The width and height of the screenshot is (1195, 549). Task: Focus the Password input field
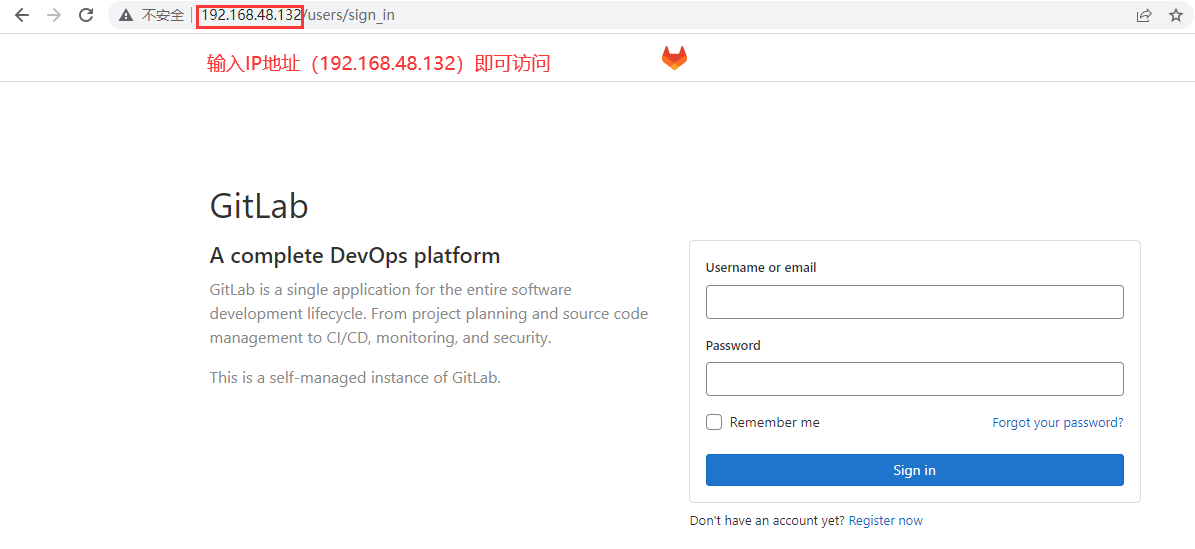[x=915, y=379]
